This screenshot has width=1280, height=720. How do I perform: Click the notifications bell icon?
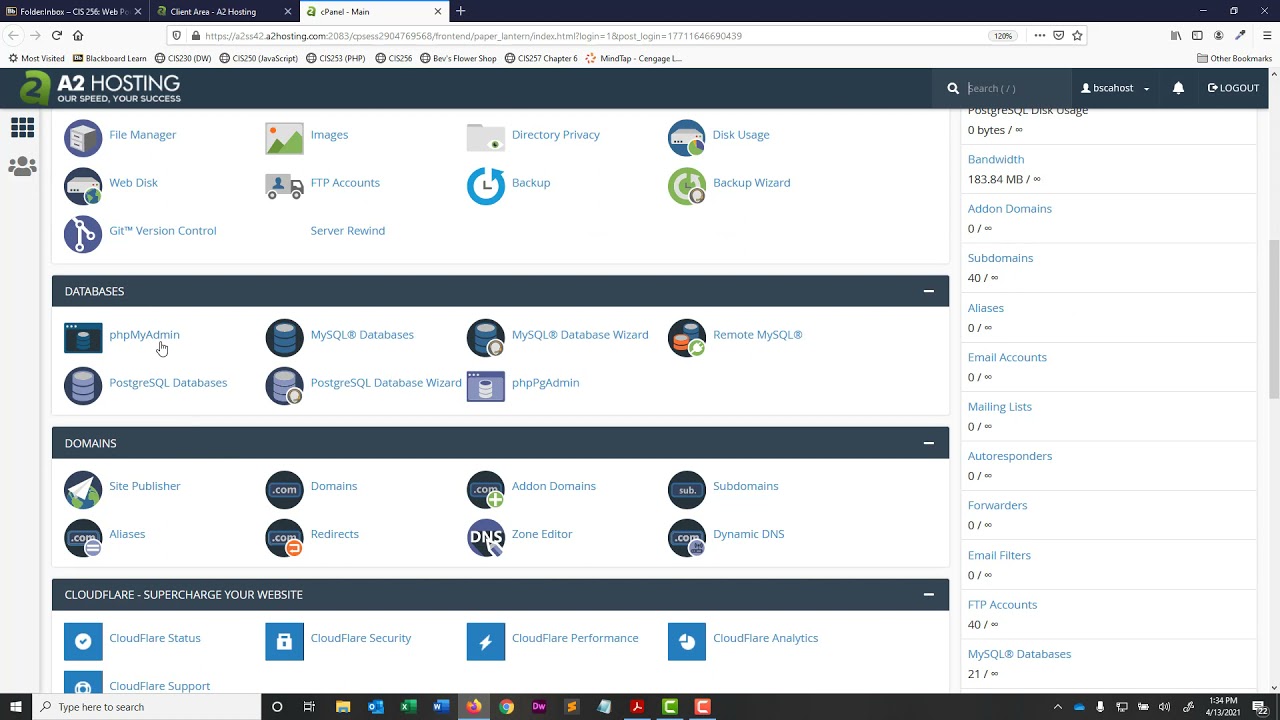(x=1178, y=88)
